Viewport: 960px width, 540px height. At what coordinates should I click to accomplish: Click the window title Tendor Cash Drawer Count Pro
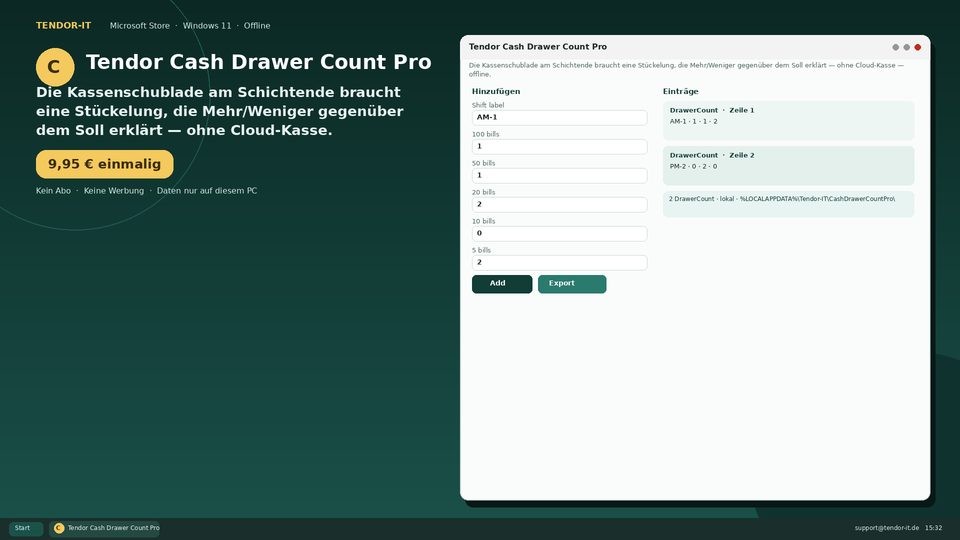tap(538, 47)
